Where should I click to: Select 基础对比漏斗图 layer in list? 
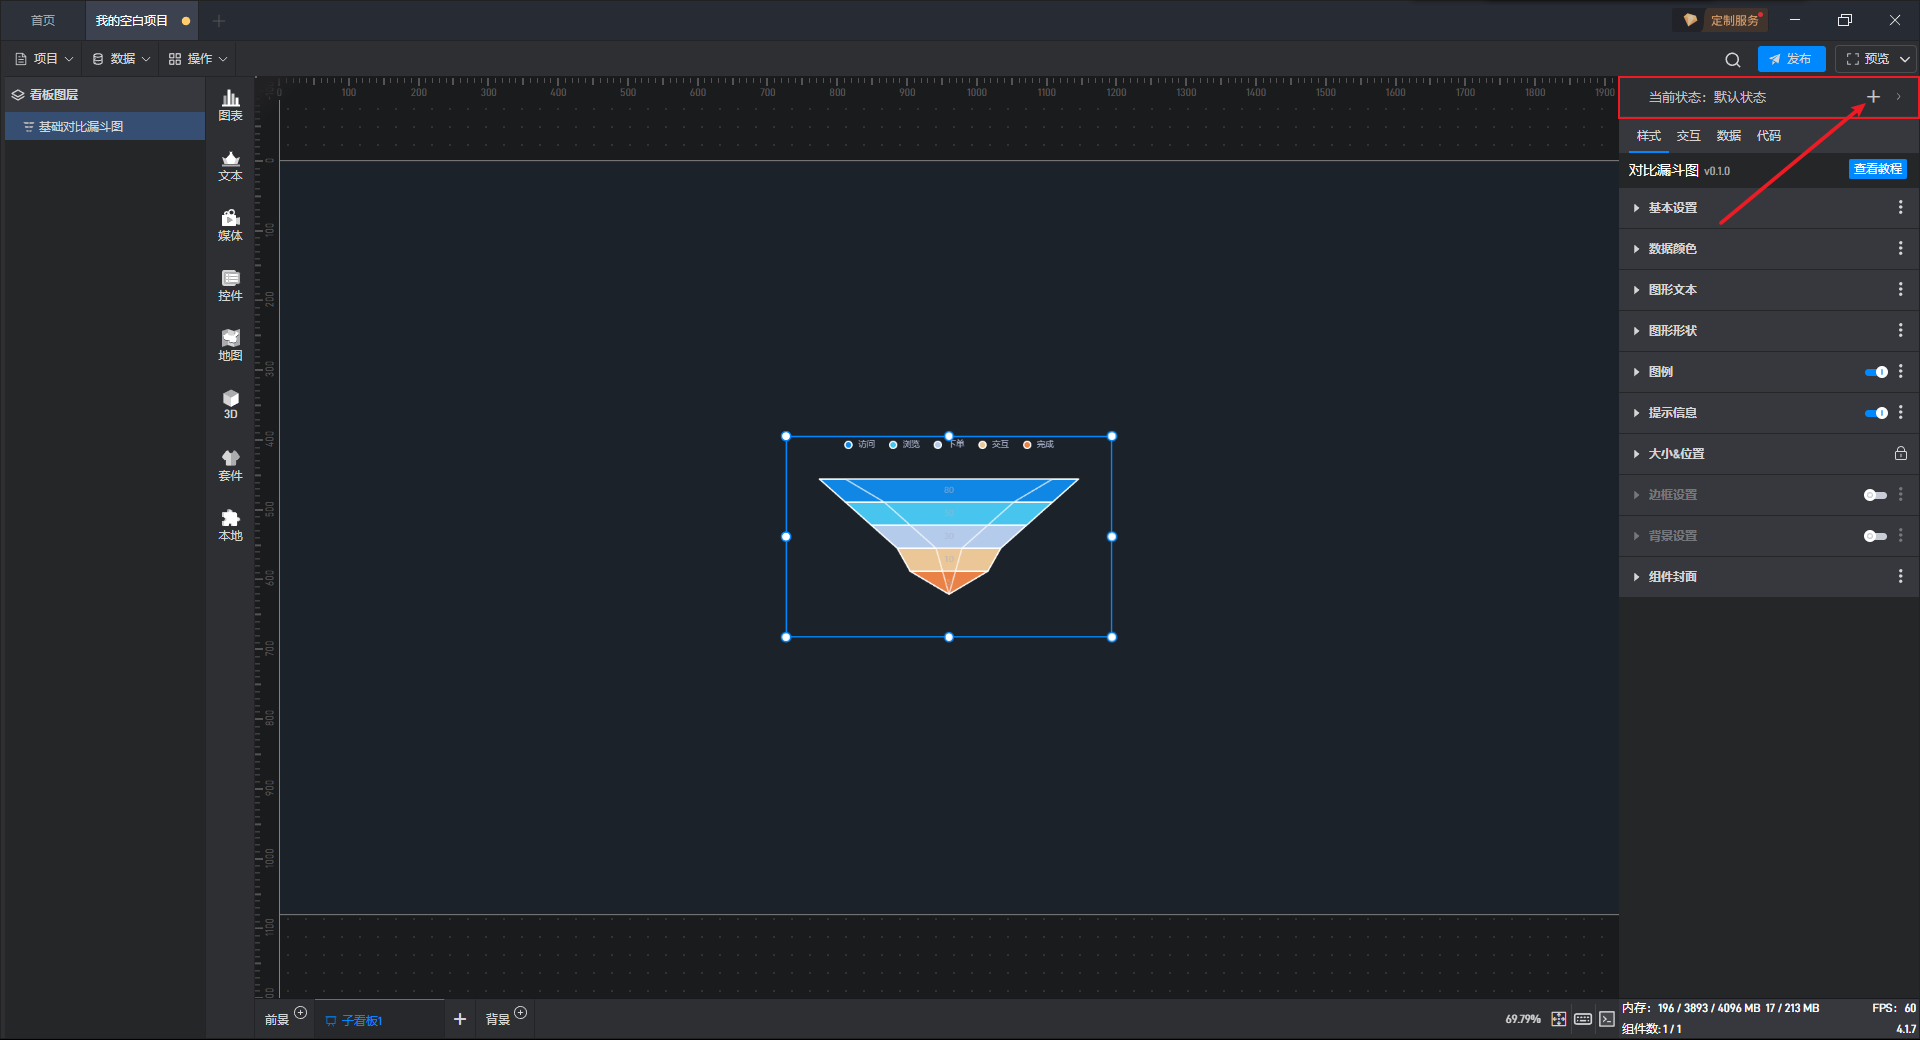coord(81,127)
